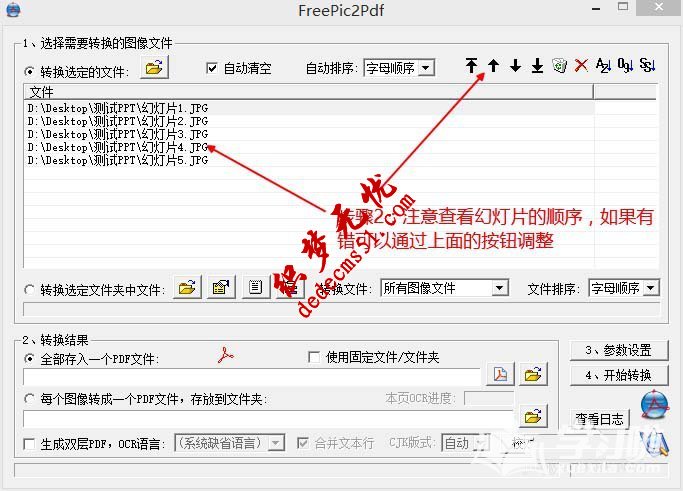Click the red X delete icon
Viewport: 683px width, 491px height.
pyautogui.click(x=581, y=65)
